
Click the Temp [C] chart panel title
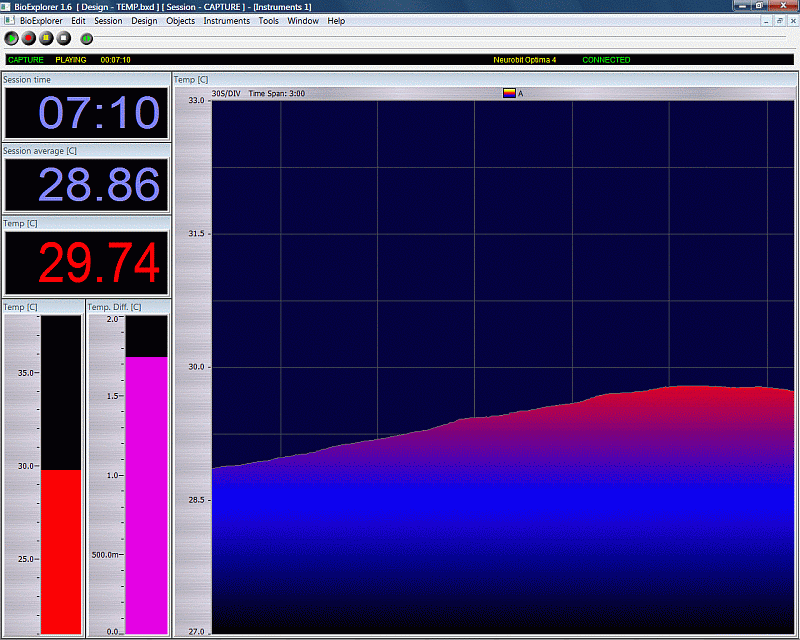(191, 80)
